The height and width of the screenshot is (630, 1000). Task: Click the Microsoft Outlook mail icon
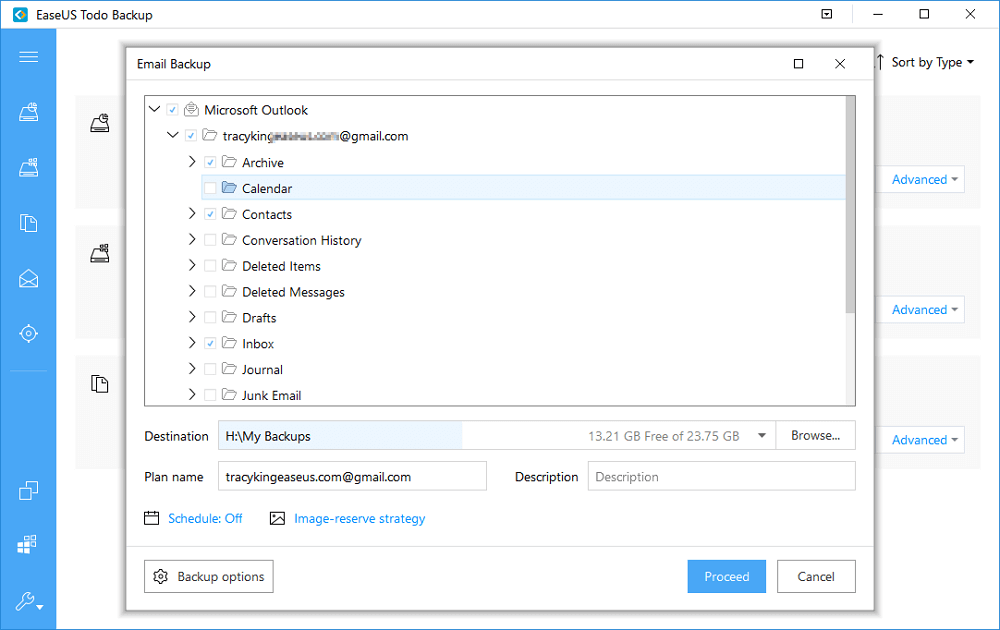click(x=191, y=110)
